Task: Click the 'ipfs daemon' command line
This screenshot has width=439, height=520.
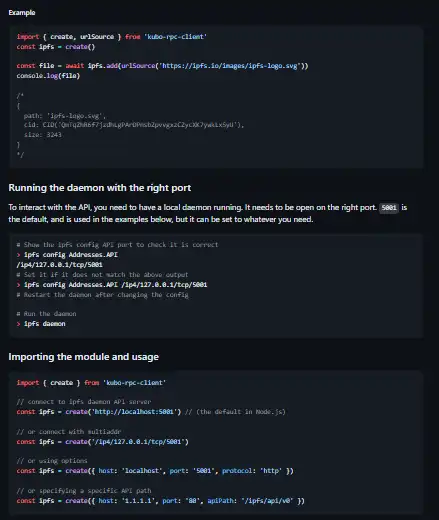Action: point(45,324)
